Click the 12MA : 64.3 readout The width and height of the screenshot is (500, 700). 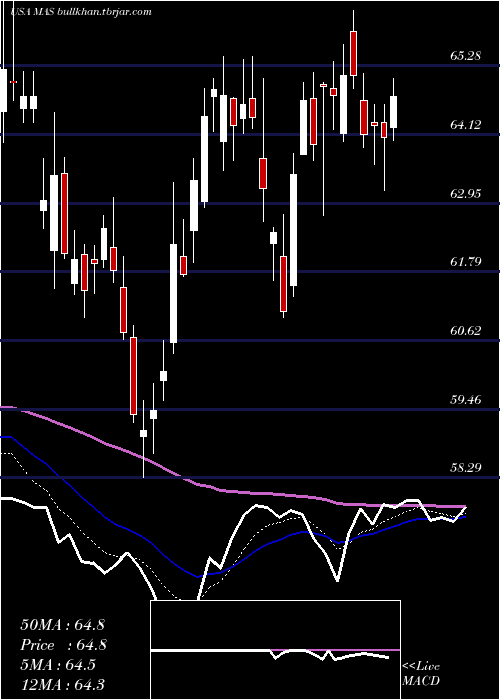(x=62, y=684)
